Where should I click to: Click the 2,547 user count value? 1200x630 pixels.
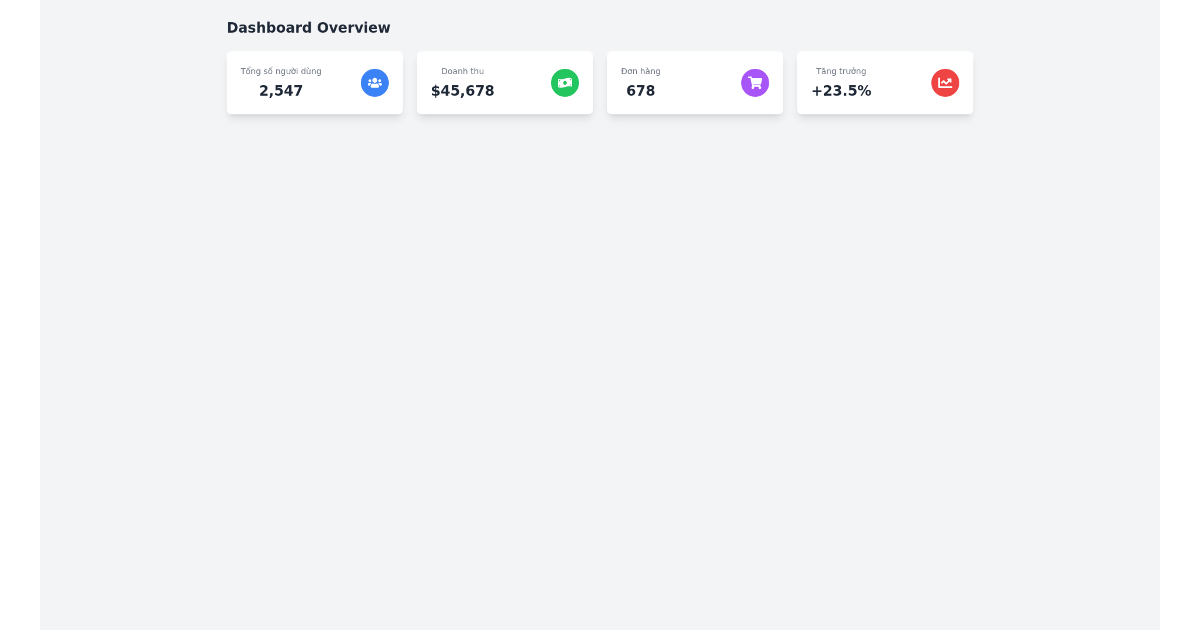click(281, 91)
